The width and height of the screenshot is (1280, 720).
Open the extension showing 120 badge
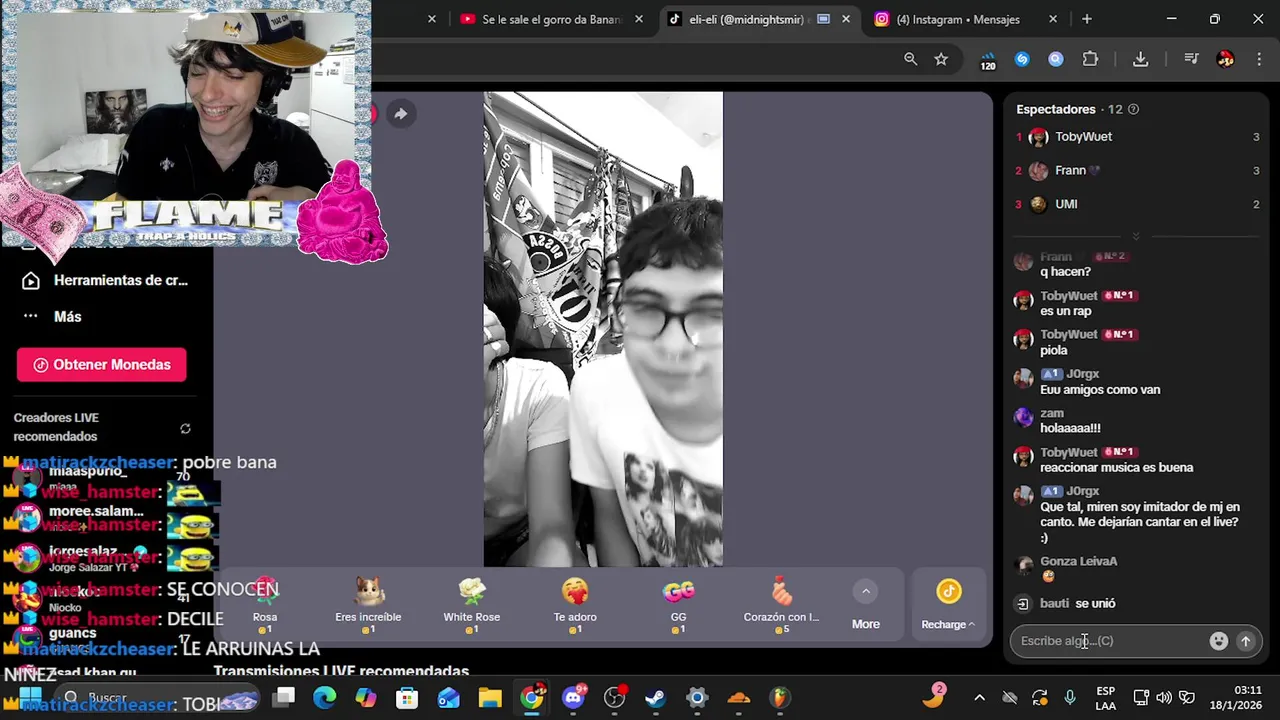click(x=988, y=60)
